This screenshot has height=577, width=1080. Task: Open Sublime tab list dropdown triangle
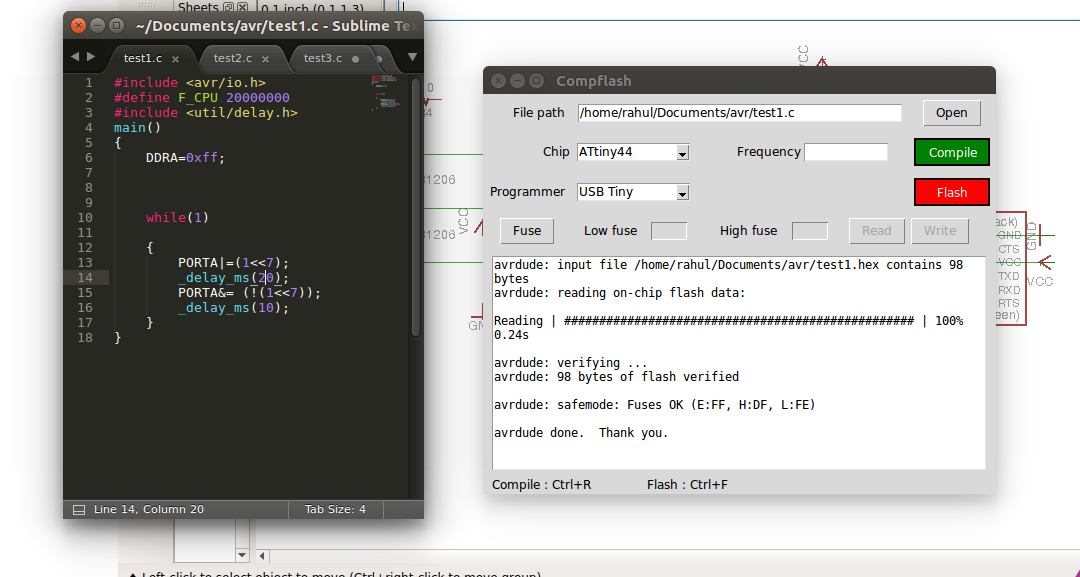(412, 57)
